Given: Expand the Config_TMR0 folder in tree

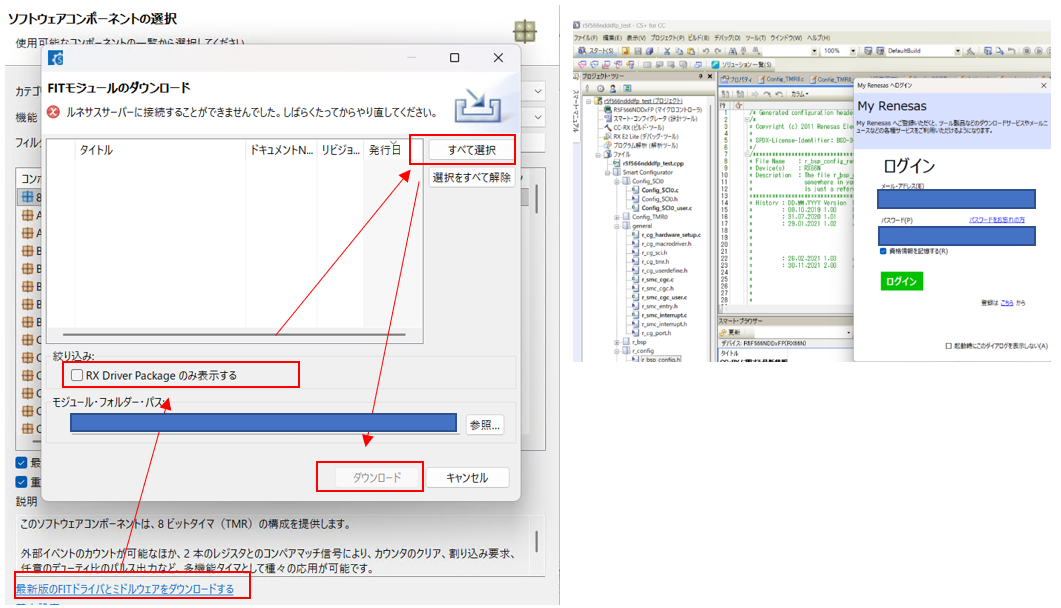Looking at the screenshot, I should pos(617,217).
